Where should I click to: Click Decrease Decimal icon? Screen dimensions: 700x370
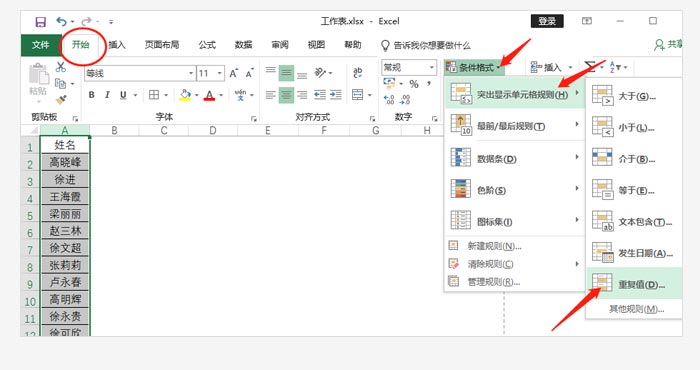point(405,100)
